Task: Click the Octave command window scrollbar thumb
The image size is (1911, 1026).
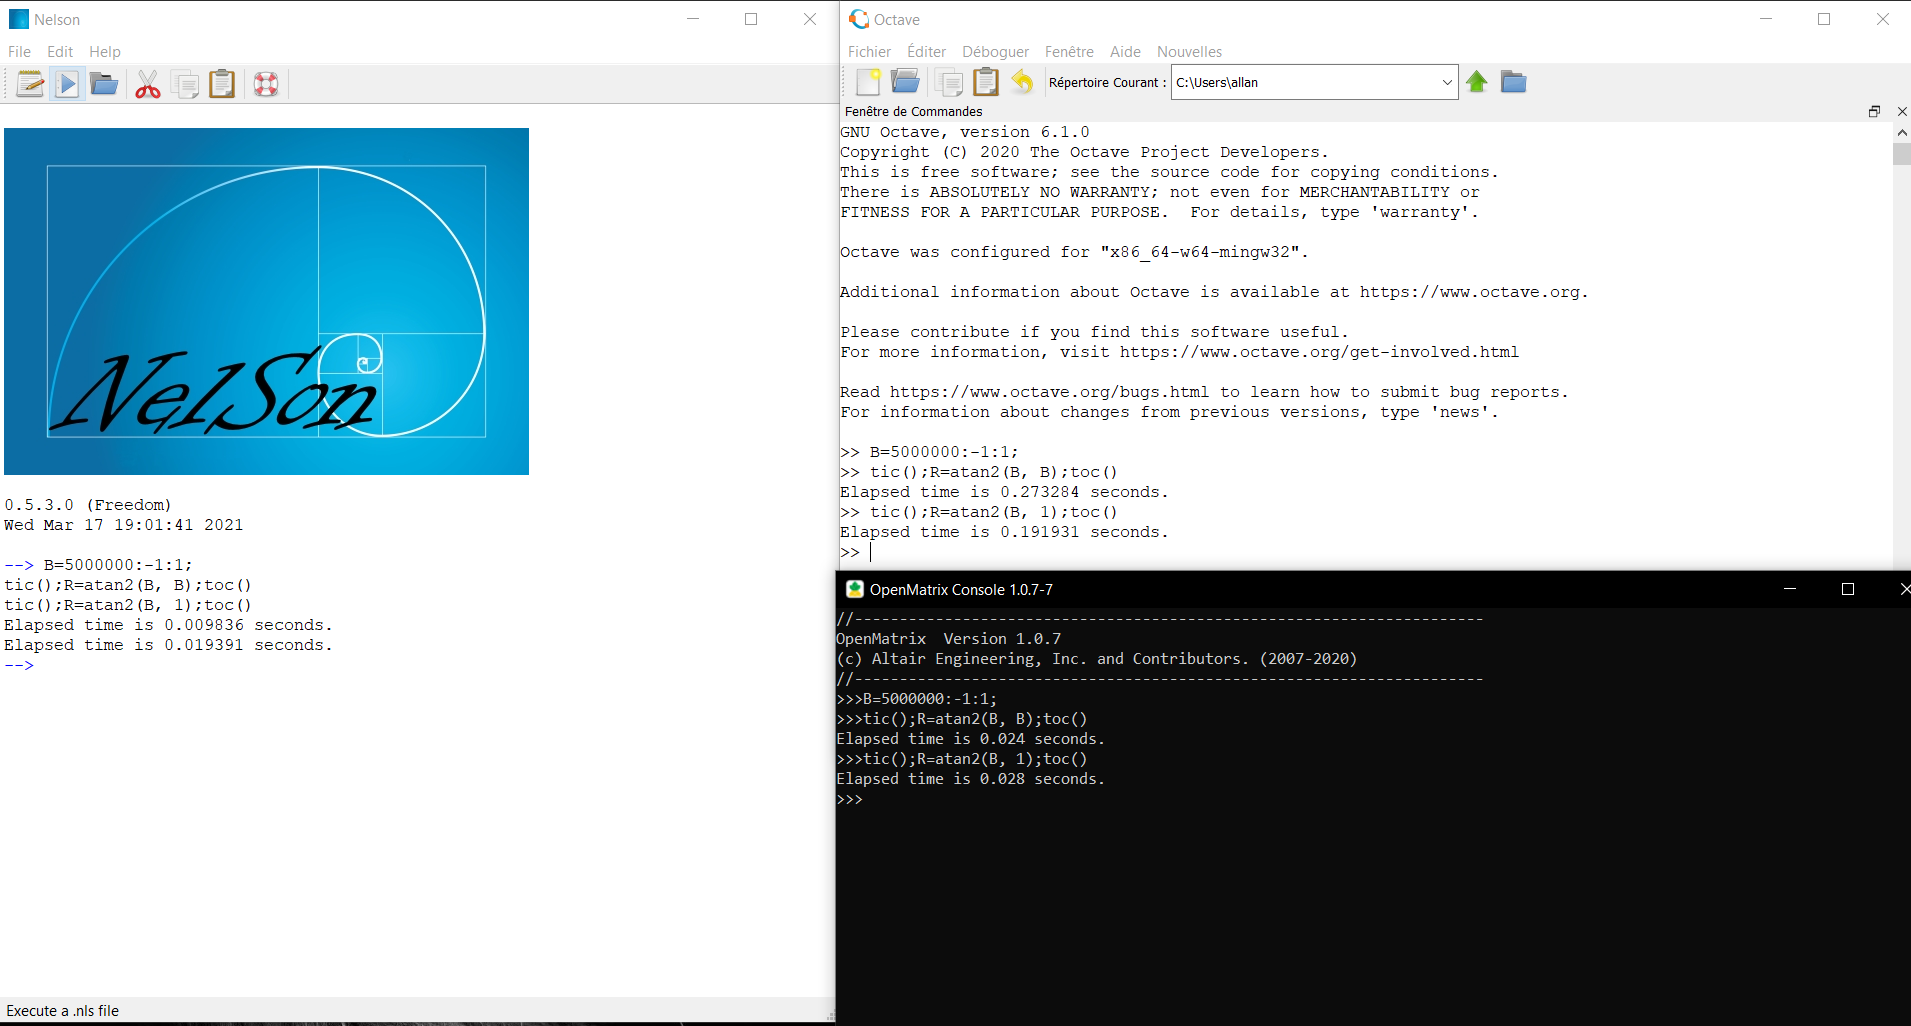Action: pos(1902,154)
